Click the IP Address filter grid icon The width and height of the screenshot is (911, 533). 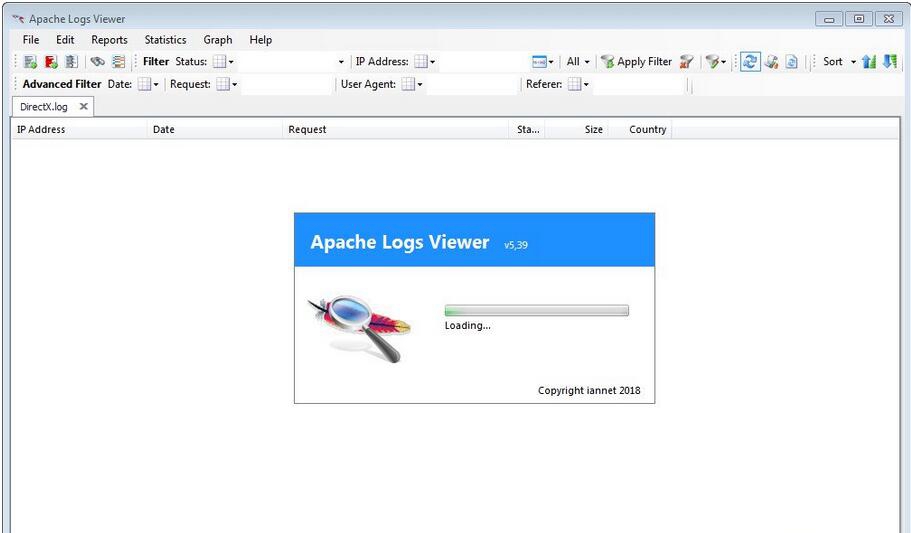click(421, 62)
